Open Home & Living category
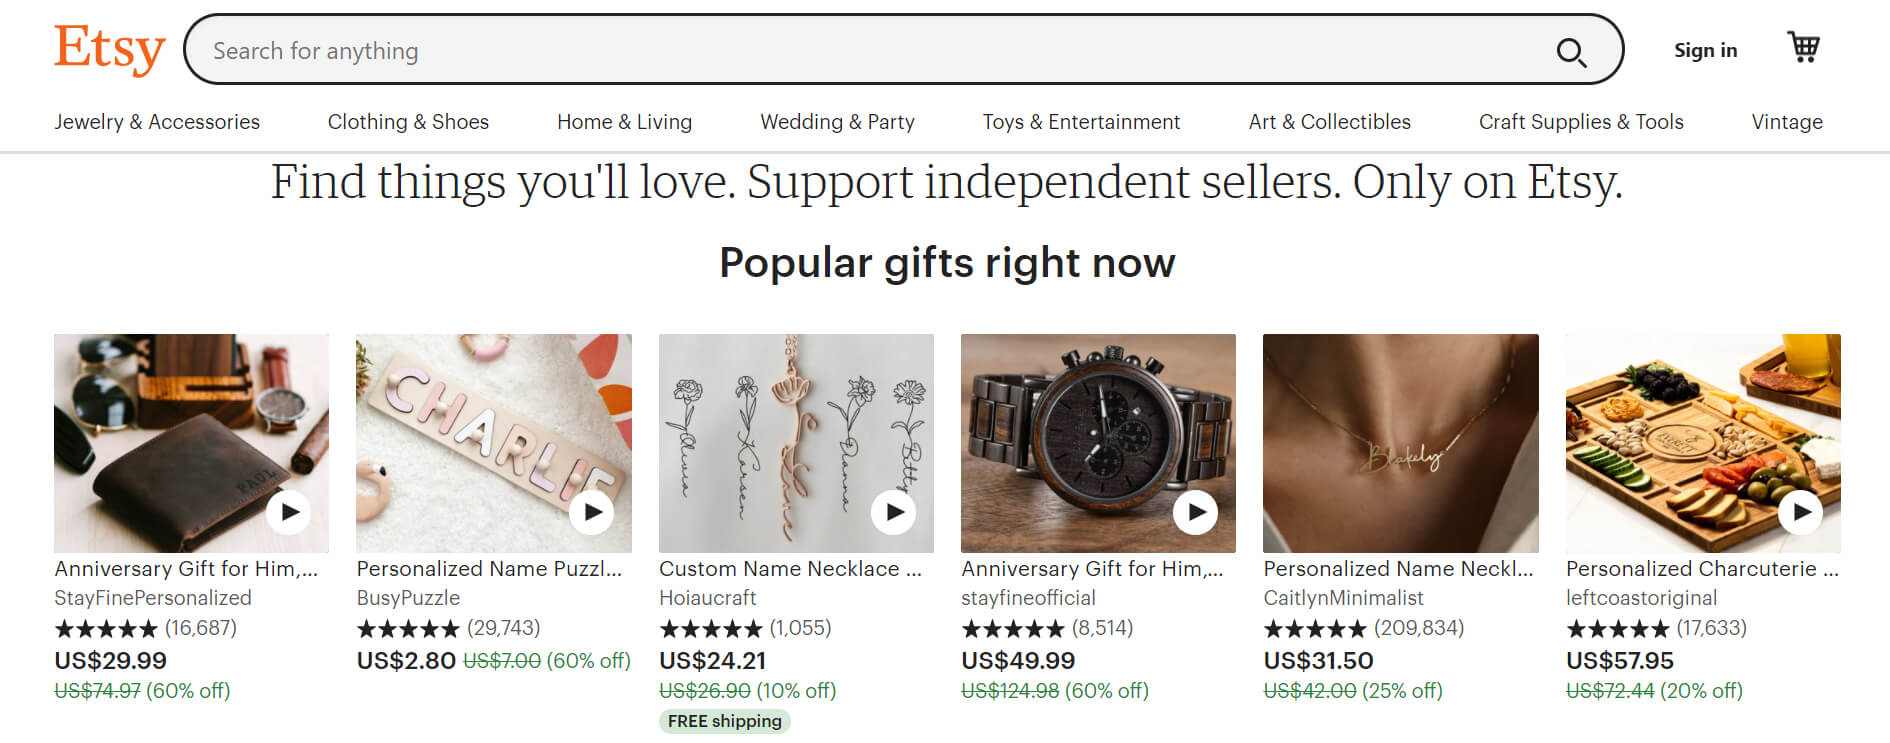This screenshot has width=1890, height=743. 624,122
